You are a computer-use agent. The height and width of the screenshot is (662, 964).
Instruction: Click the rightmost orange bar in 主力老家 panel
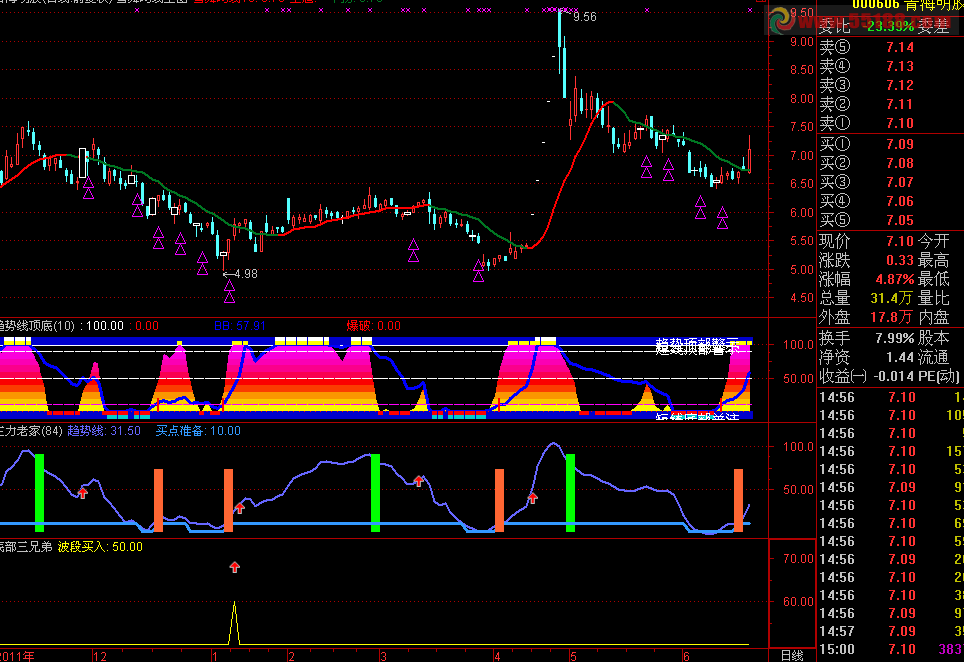[x=739, y=499]
